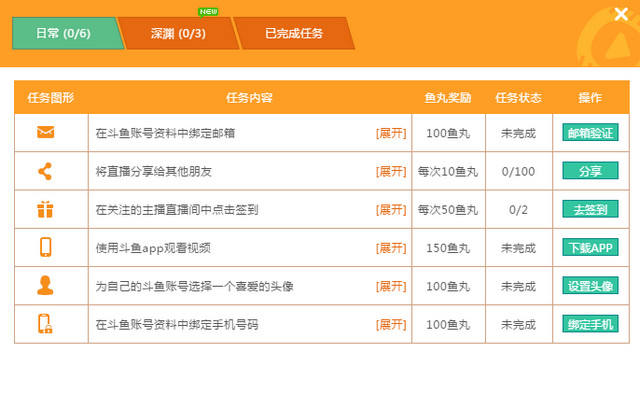Click the text 将直播分享给其他朋友
The width and height of the screenshot is (640, 395).
(x=153, y=171)
